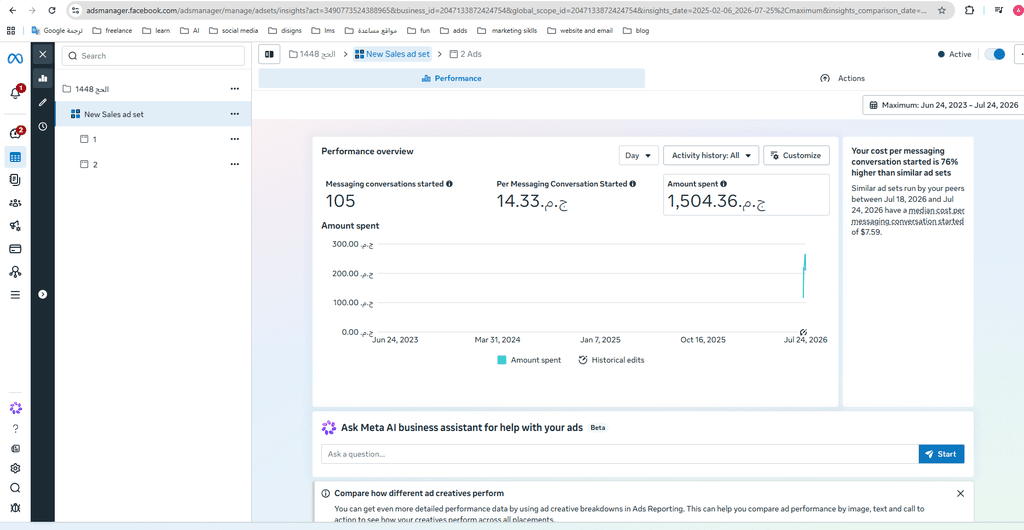Bookmark page with star icon

(x=941, y=10)
